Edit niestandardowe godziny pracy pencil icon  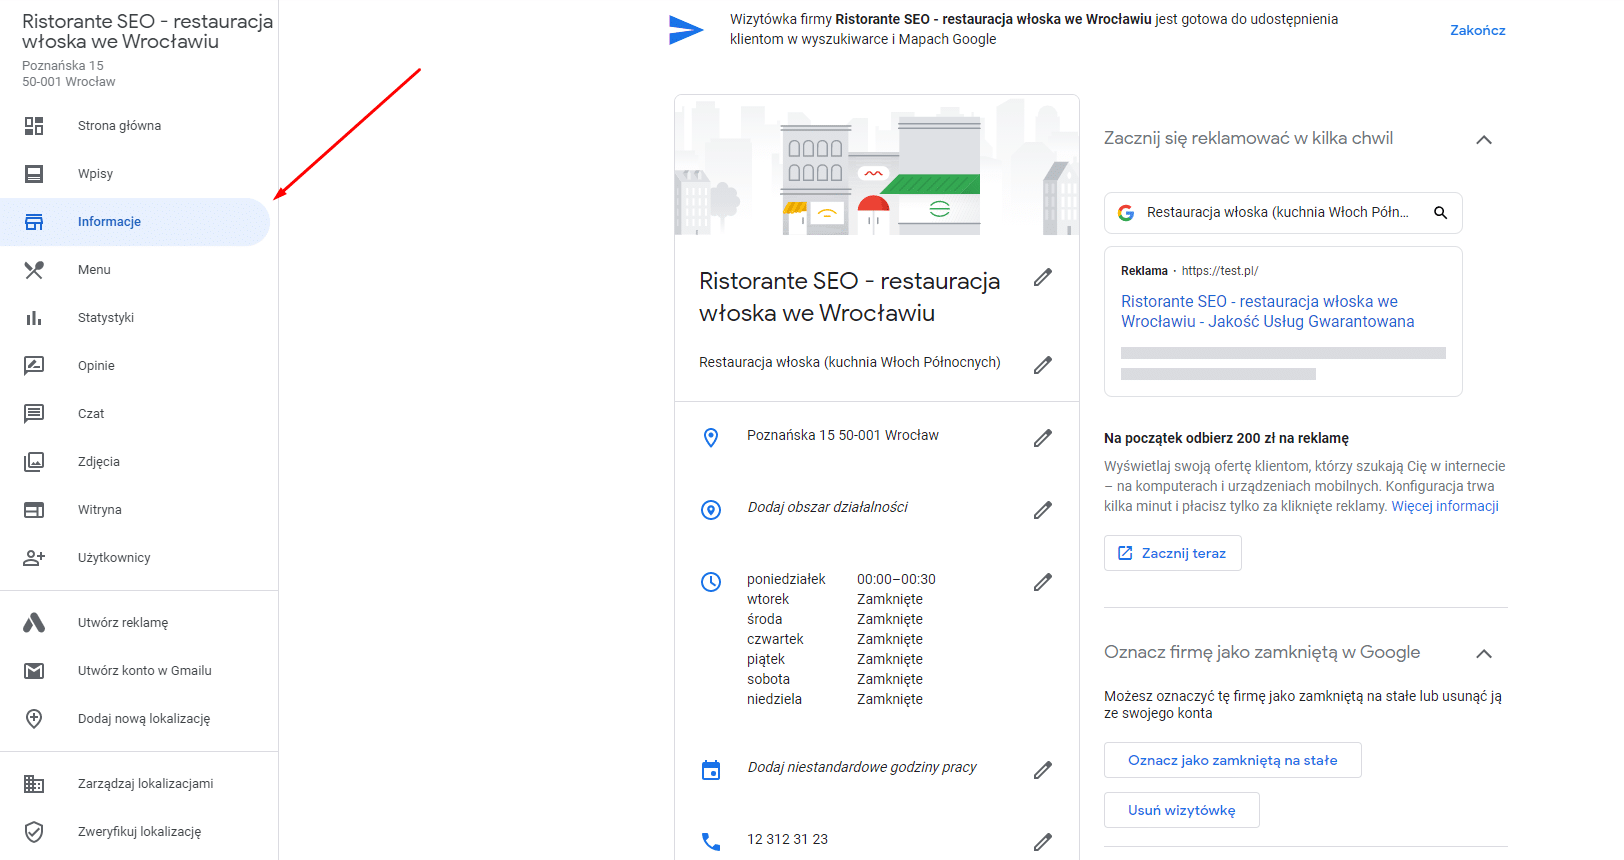pos(1043,770)
